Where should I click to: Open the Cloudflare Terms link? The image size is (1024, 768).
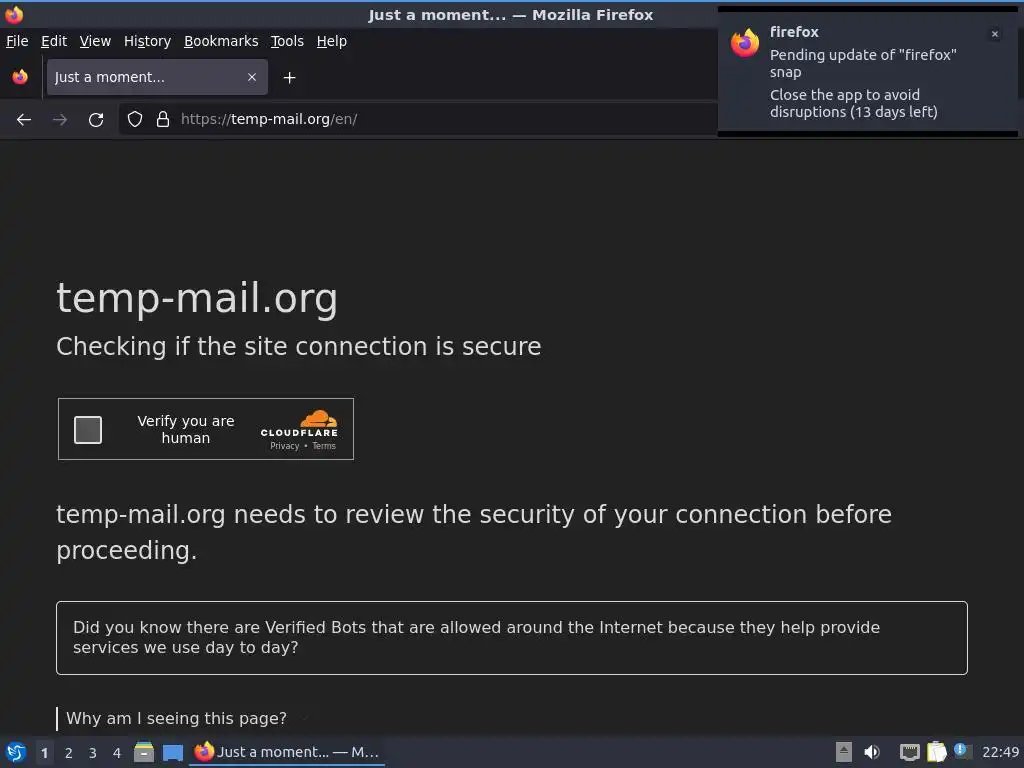tap(324, 446)
